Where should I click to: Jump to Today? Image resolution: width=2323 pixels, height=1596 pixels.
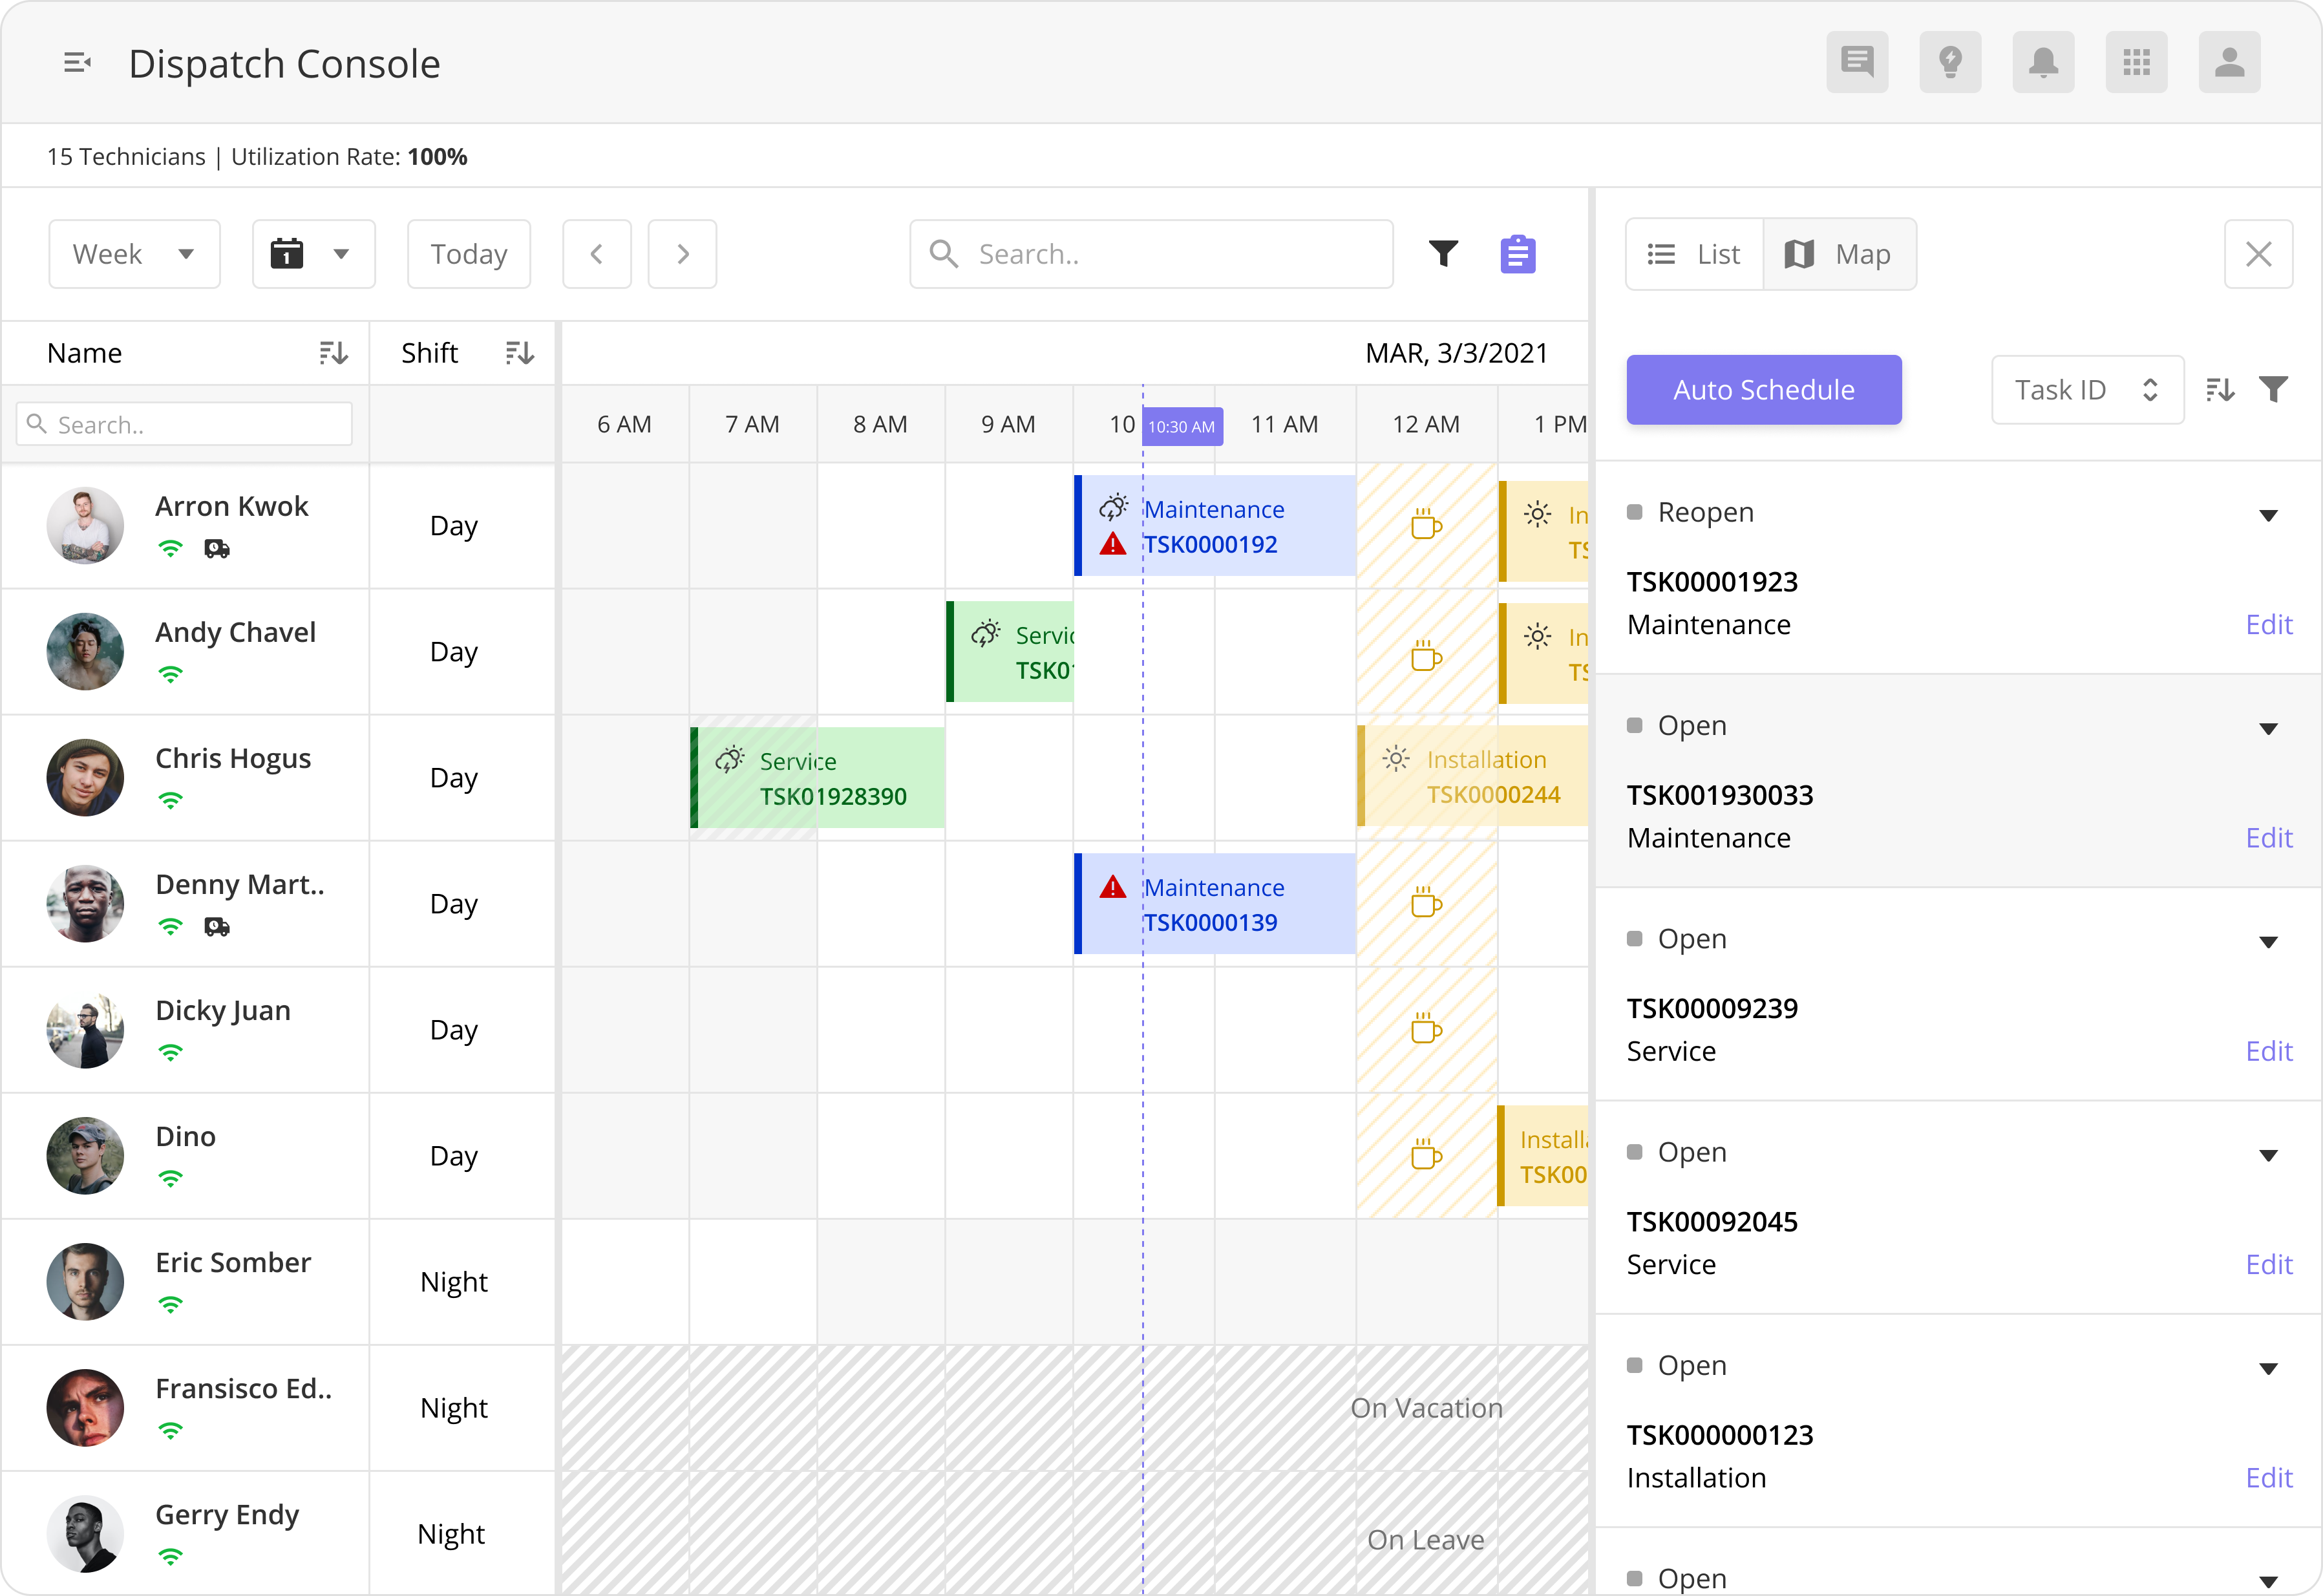[x=469, y=254]
